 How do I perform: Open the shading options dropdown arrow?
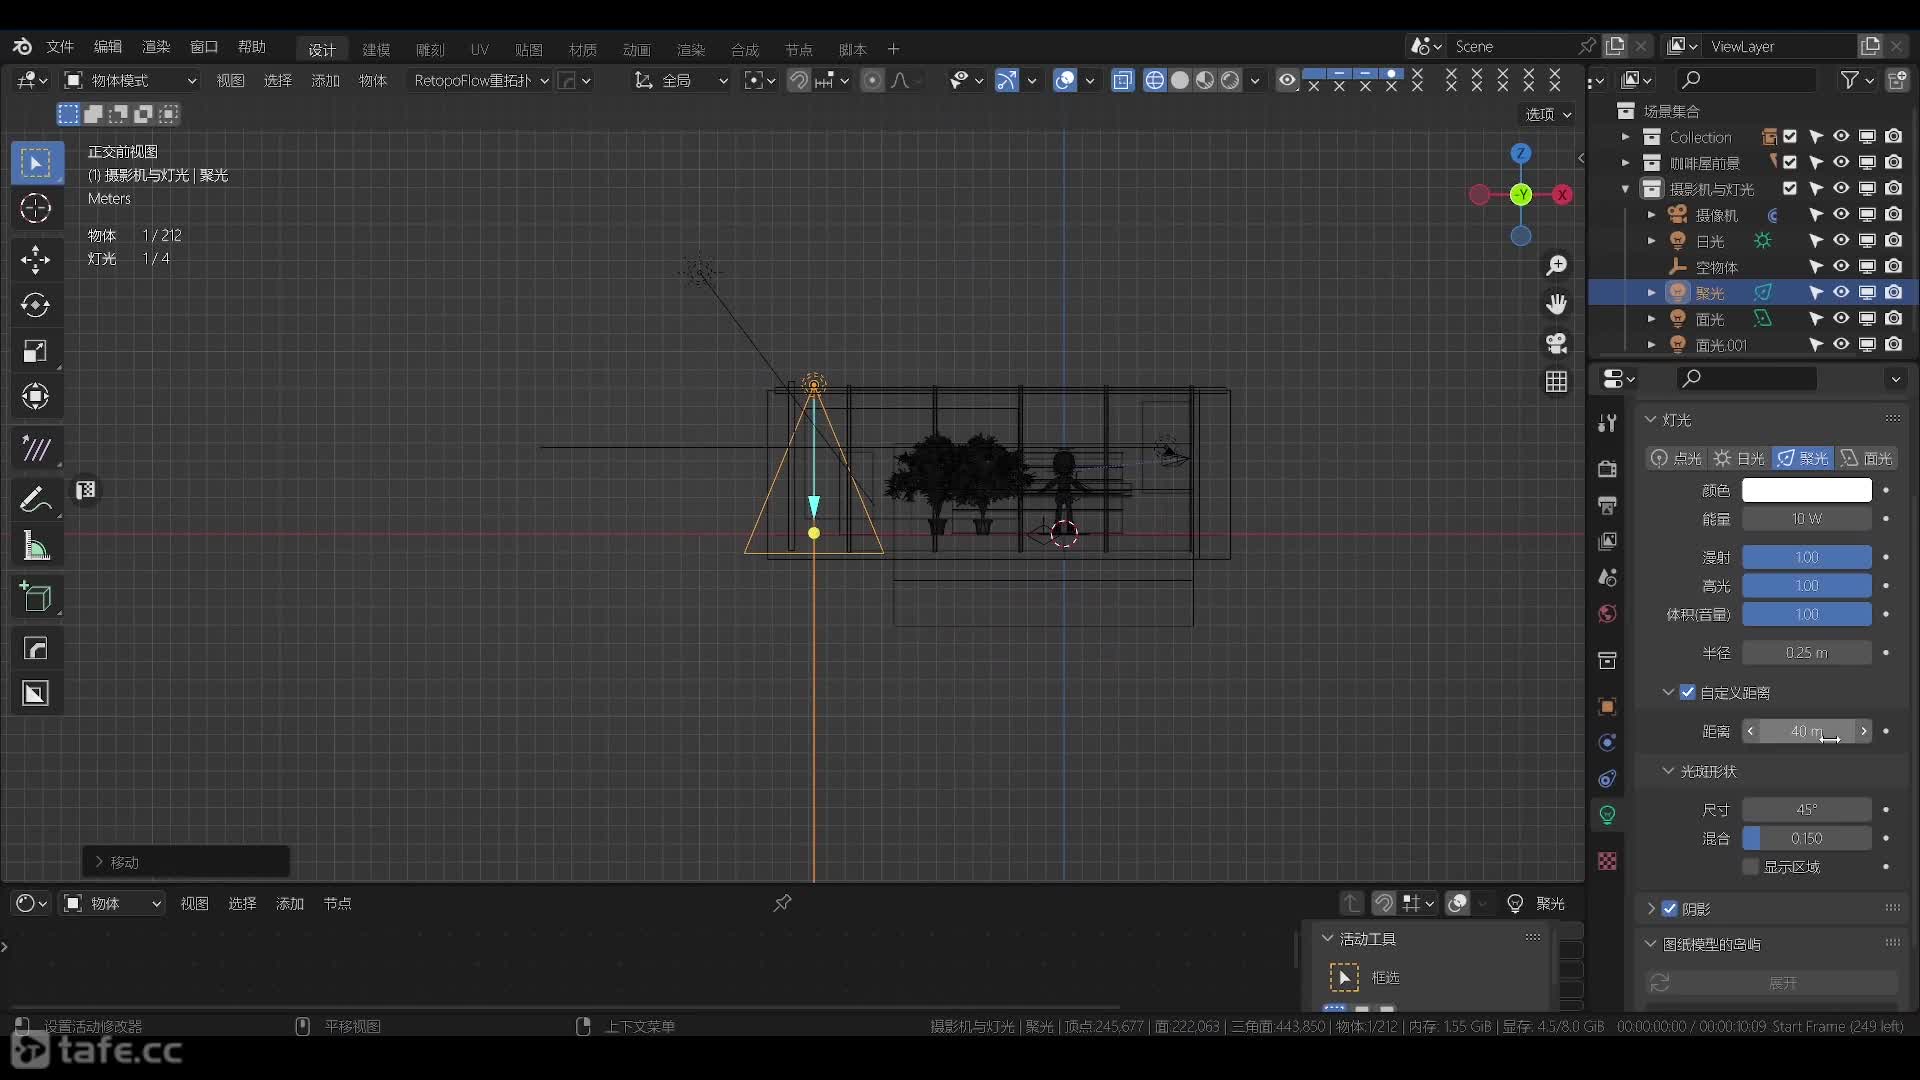point(1255,80)
